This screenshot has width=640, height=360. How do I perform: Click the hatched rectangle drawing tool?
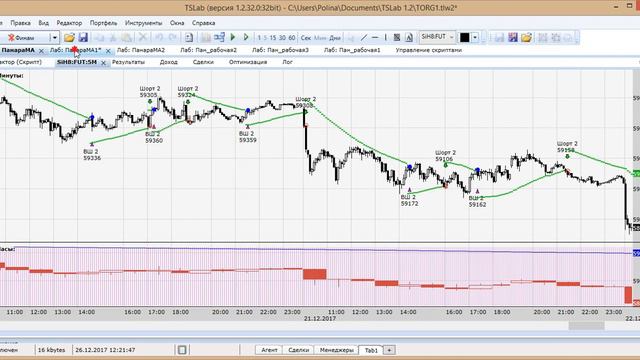point(397,38)
